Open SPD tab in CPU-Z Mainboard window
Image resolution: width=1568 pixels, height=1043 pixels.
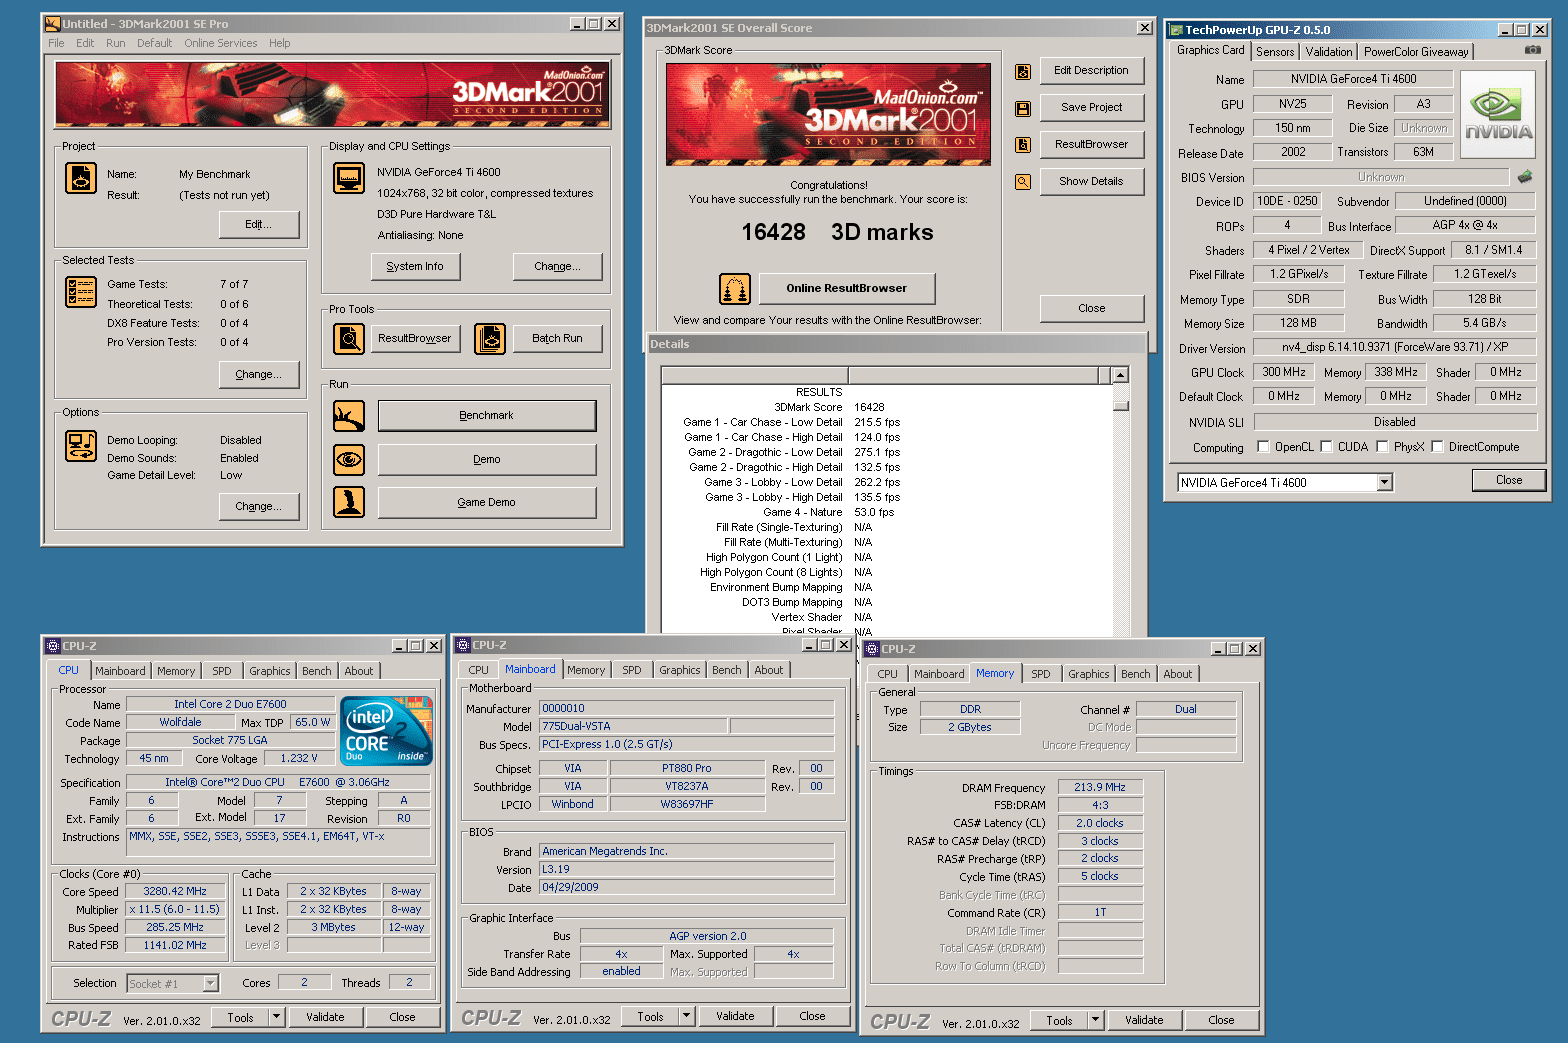632,670
